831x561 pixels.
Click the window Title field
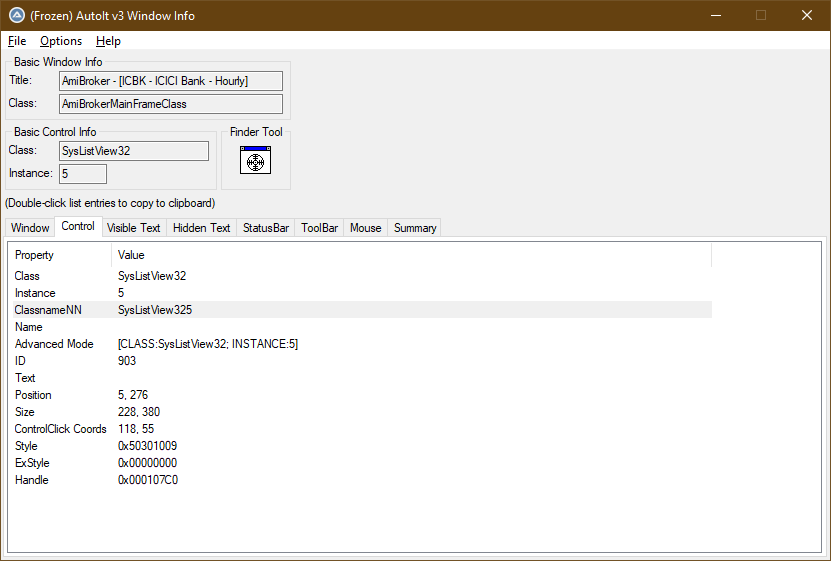(171, 81)
